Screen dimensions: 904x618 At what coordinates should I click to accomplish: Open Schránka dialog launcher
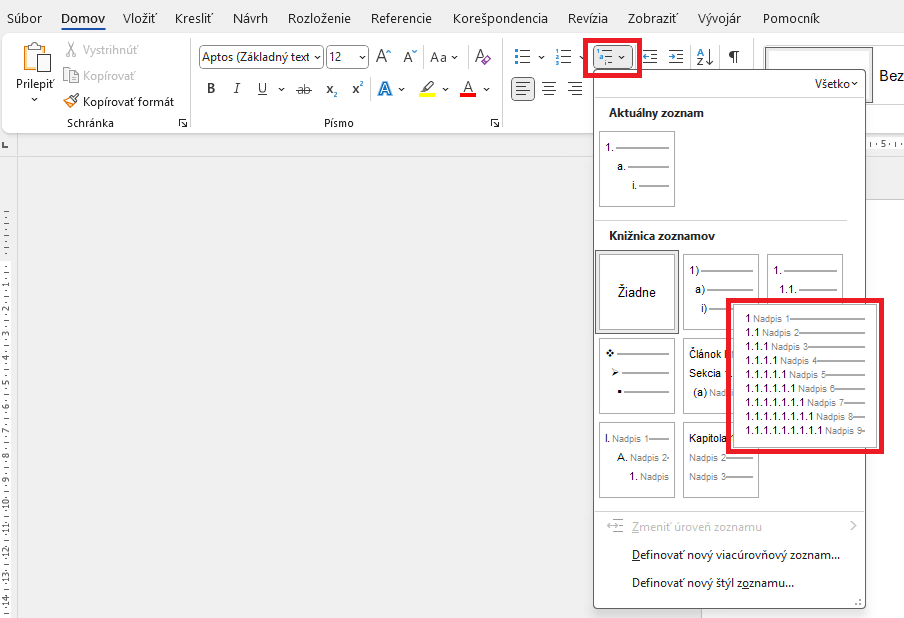pos(183,123)
